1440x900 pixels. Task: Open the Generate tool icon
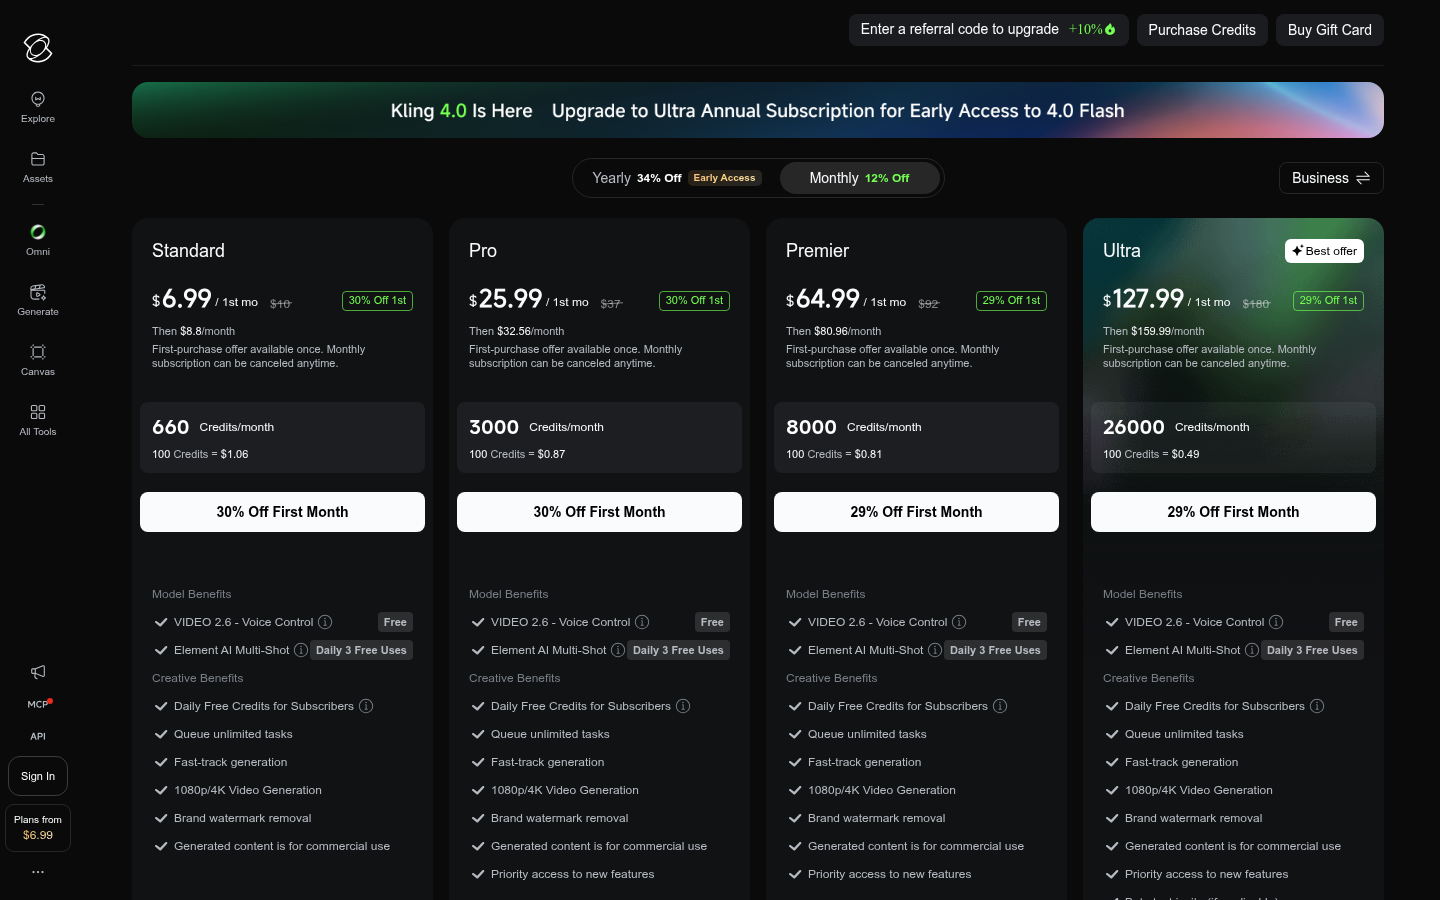(38, 292)
